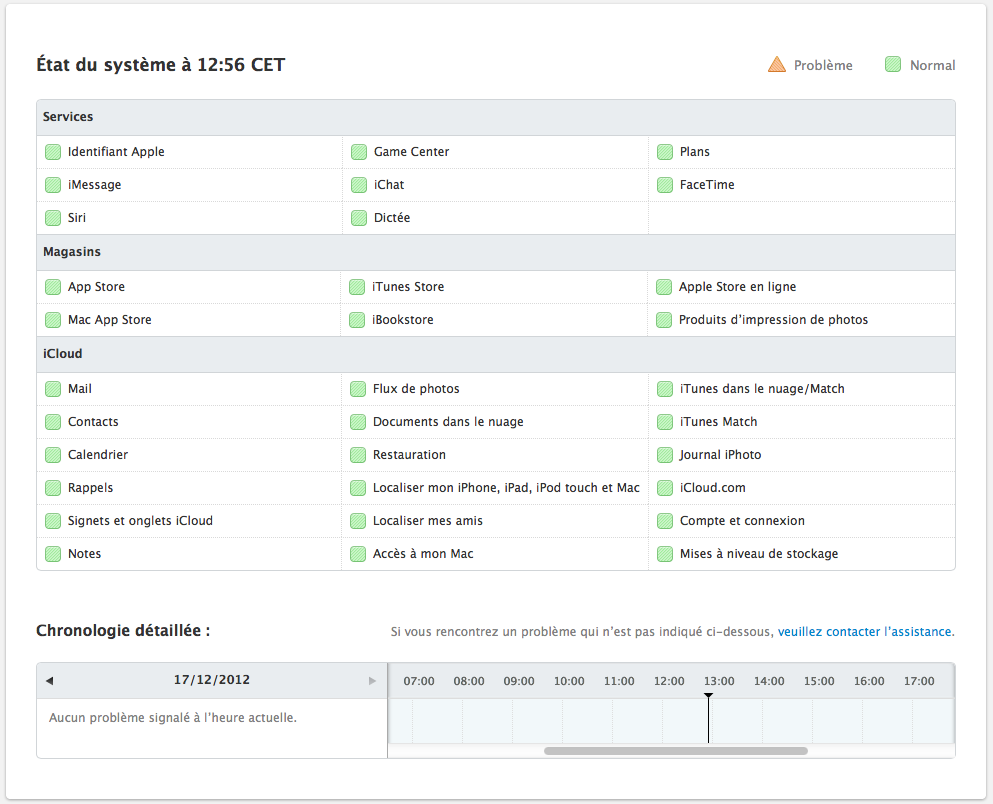Click the green indicator for Game Center
The width and height of the screenshot is (993, 804).
(359, 152)
